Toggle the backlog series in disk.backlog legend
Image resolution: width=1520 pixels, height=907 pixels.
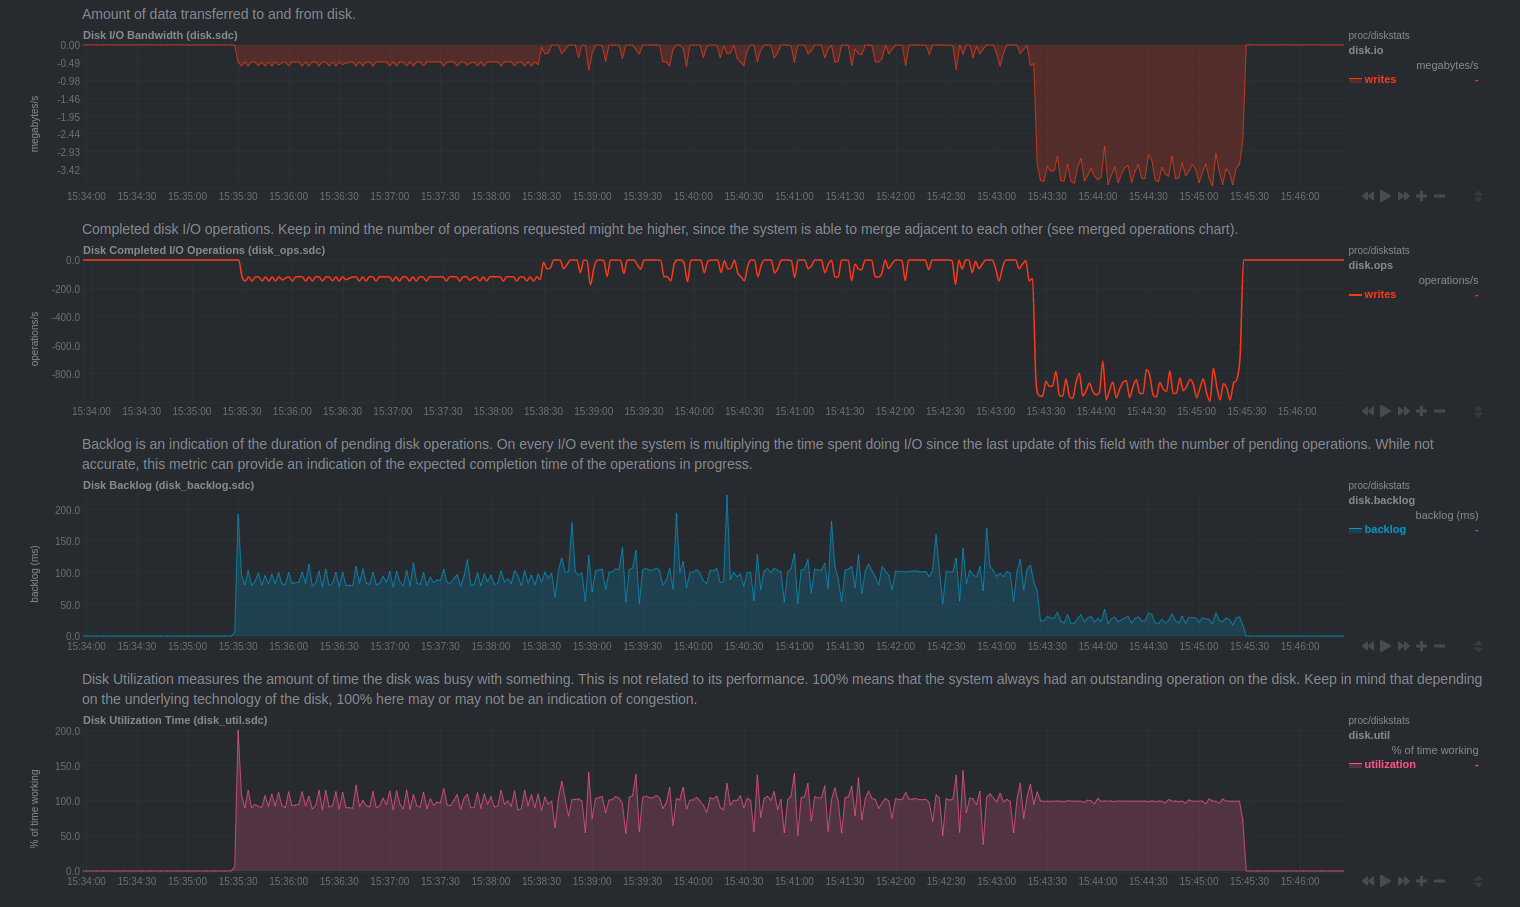pos(1385,529)
